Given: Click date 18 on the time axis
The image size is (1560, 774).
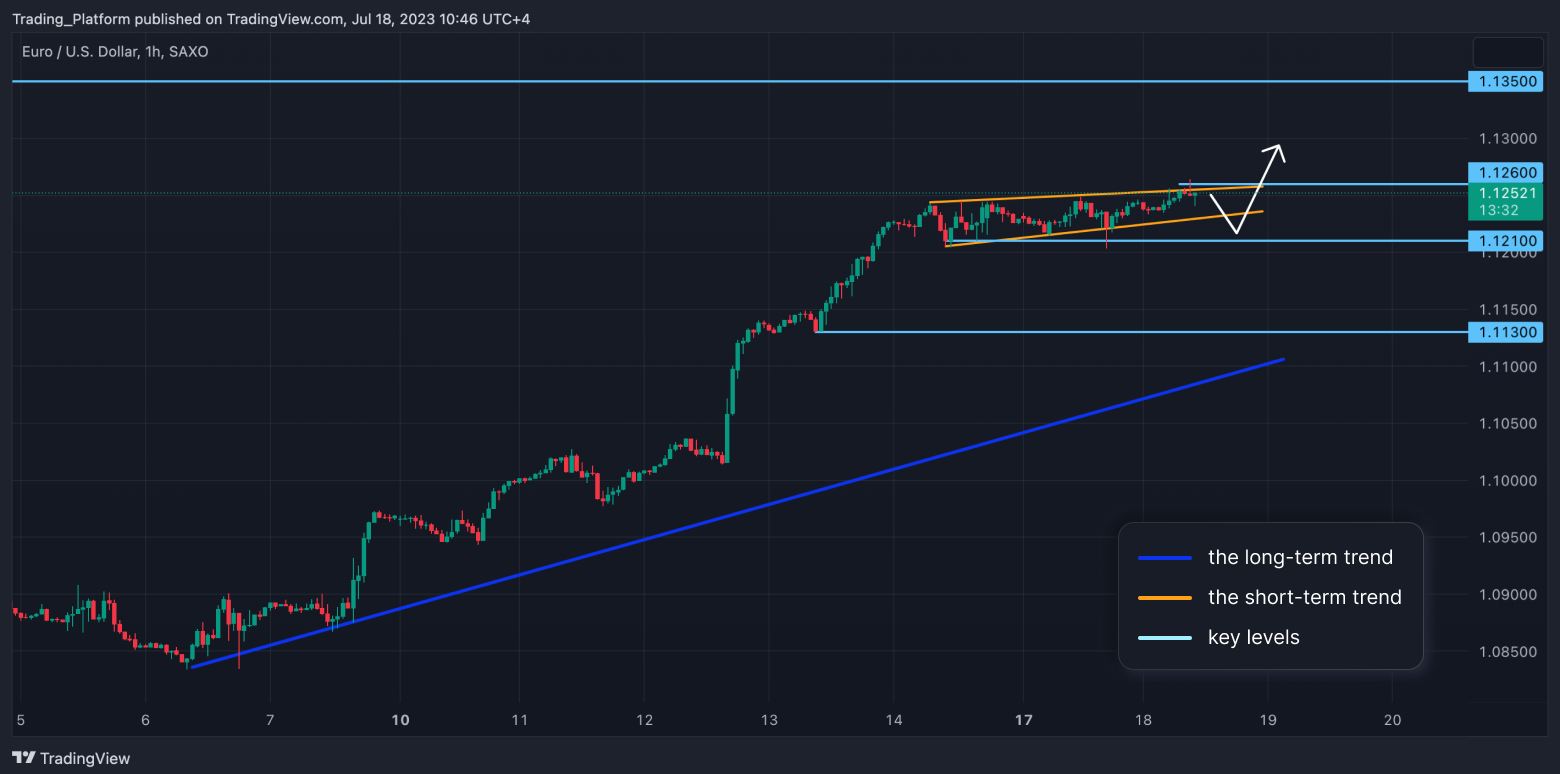Looking at the screenshot, I should coord(1144,720).
